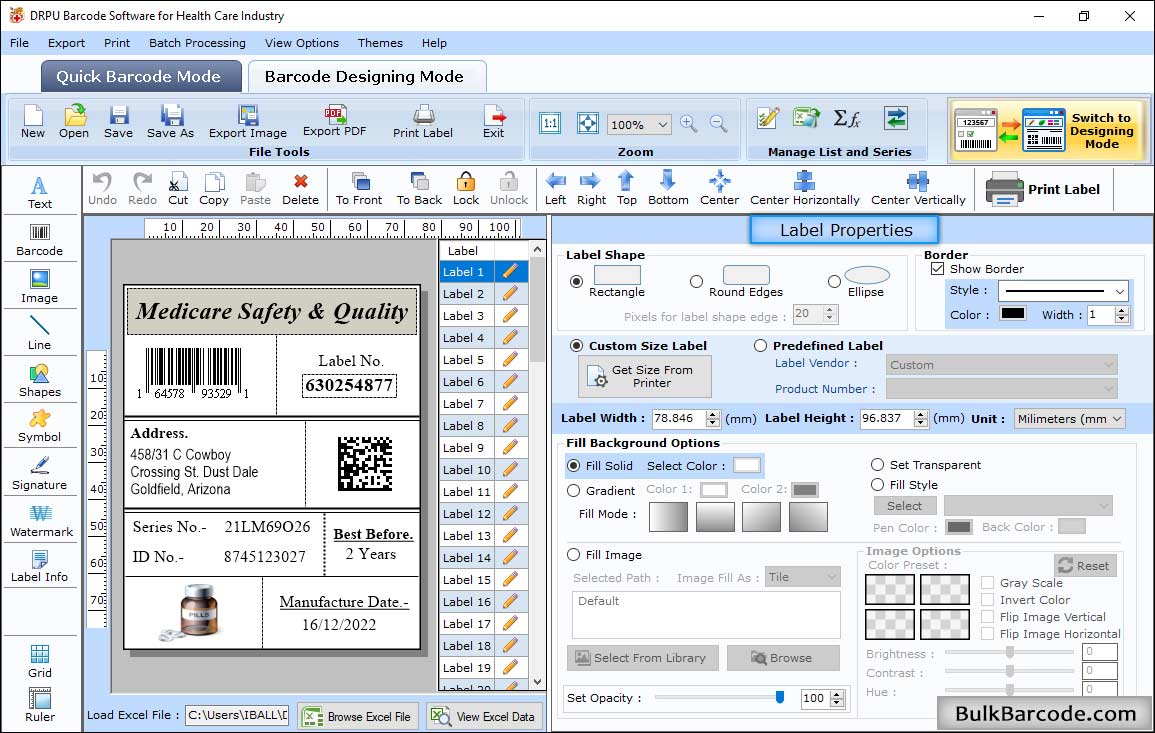1155x733 pixels.
Task: Select Fill Image option
Action: click(x=573, y=555)
